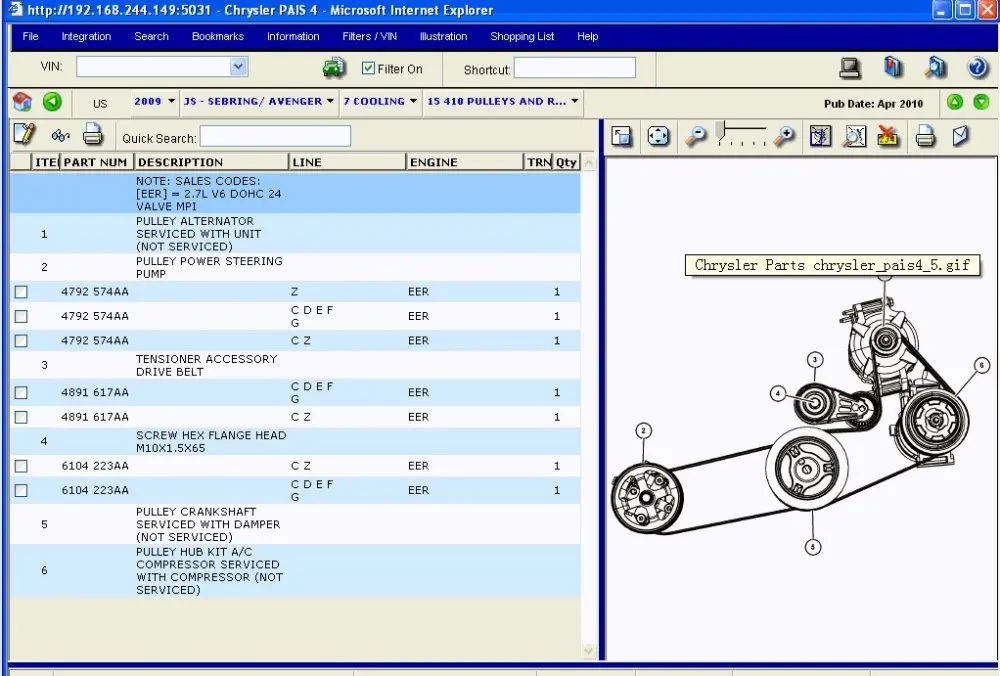
Task: Click the illustration zoom slider handle
Action: (x=720, y=131)
